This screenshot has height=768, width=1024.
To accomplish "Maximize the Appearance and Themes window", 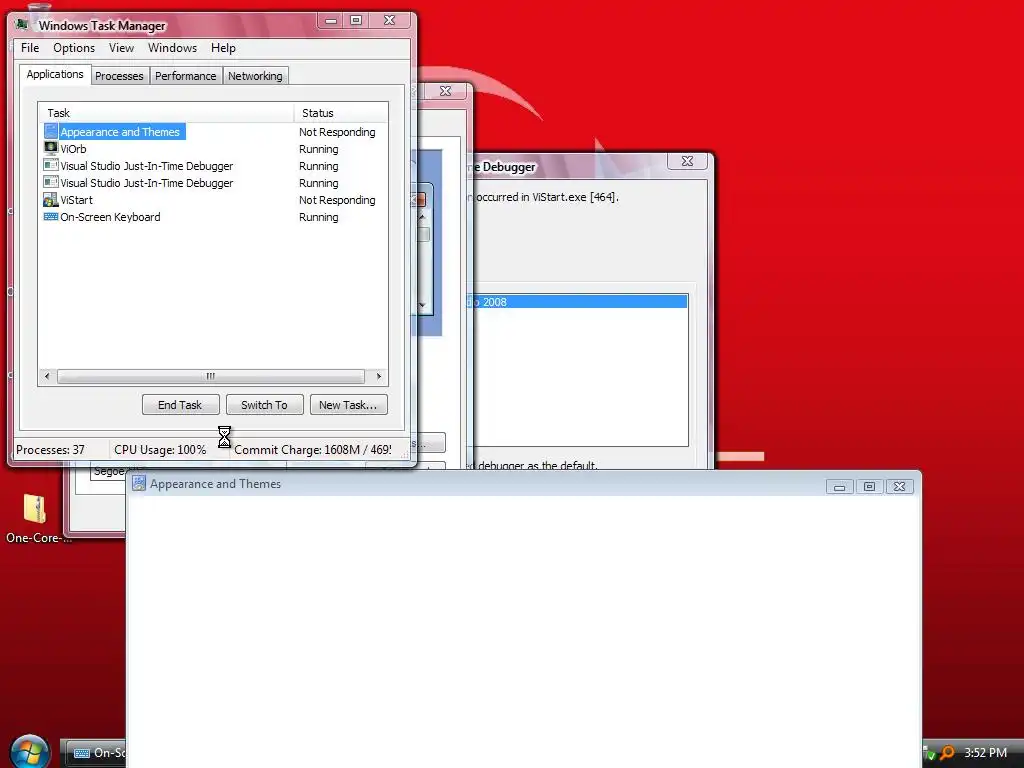I will [869, 487].
